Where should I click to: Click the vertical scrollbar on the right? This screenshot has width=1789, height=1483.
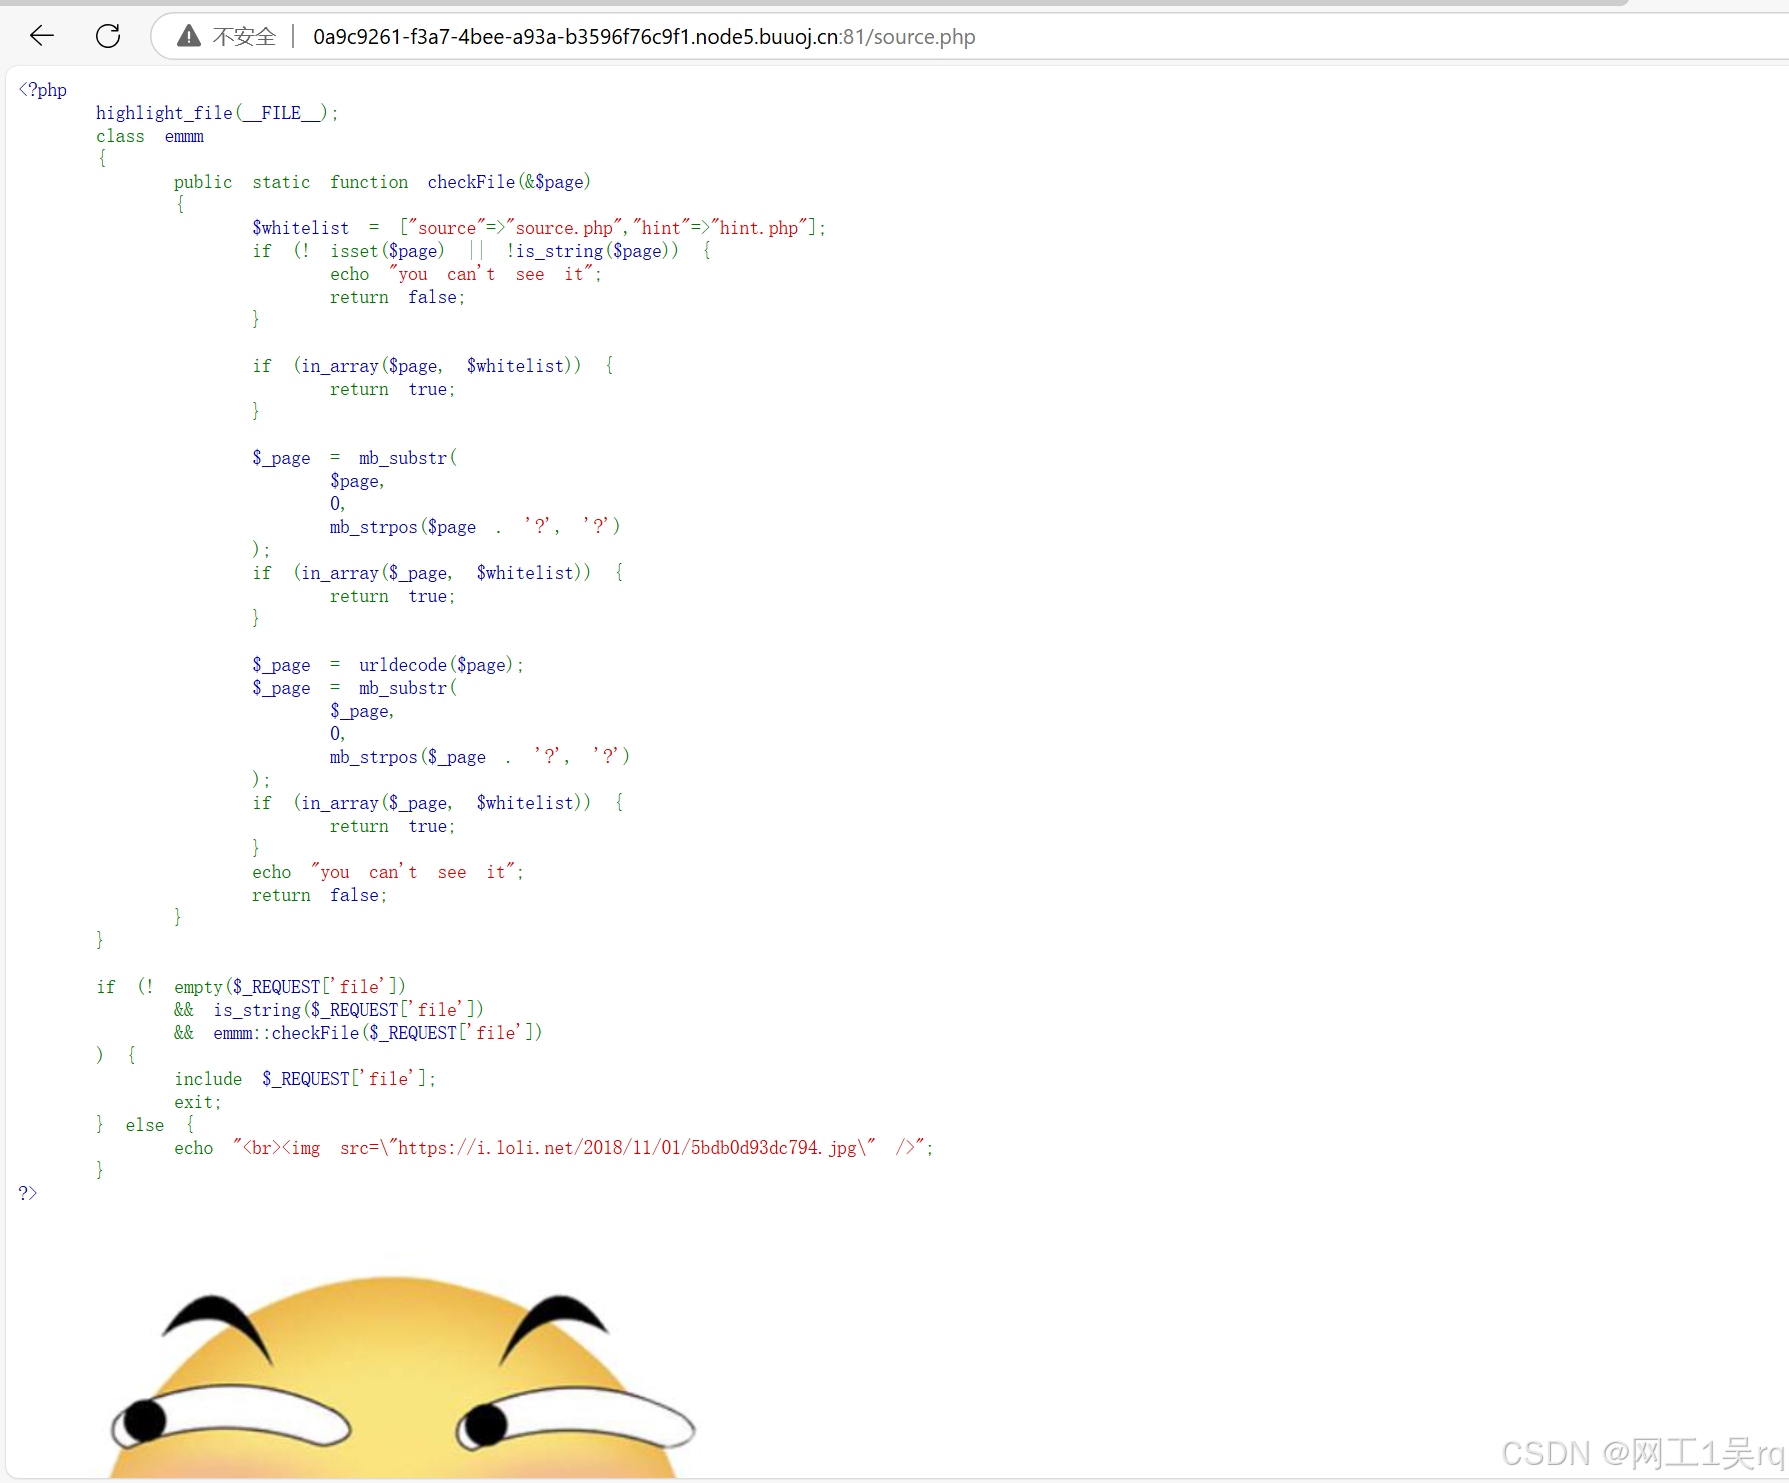(1779, 400)
